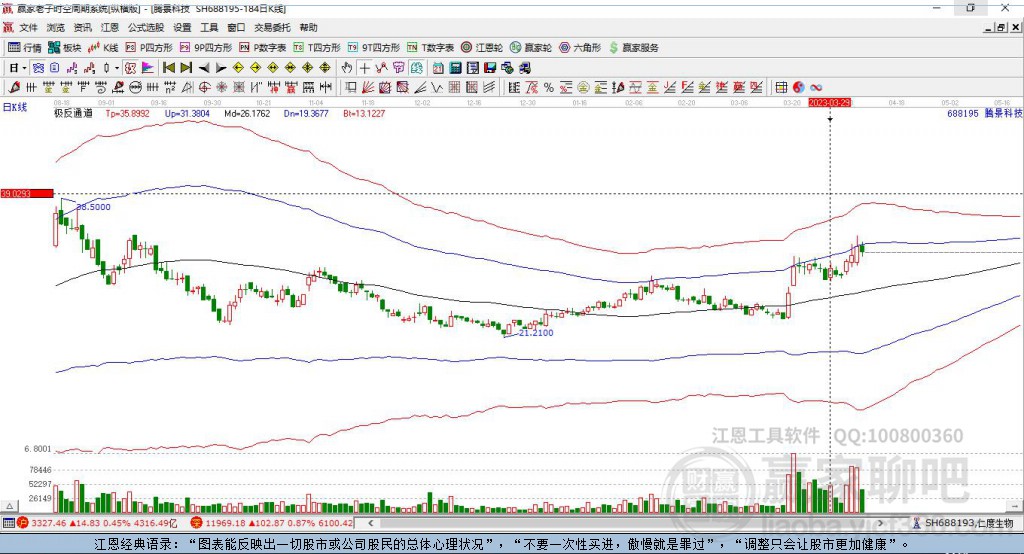Open the 浏览 menu

56,27
